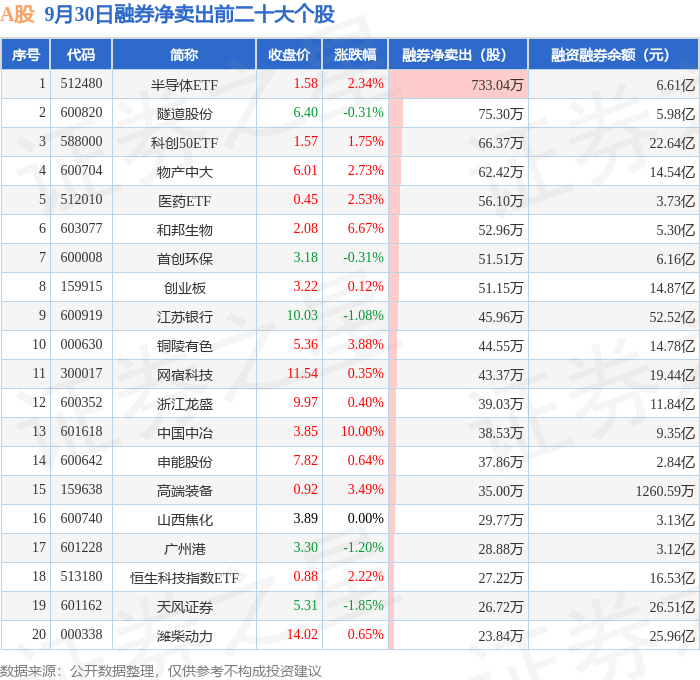Click stock name 江苏银行

coord(184,317)
